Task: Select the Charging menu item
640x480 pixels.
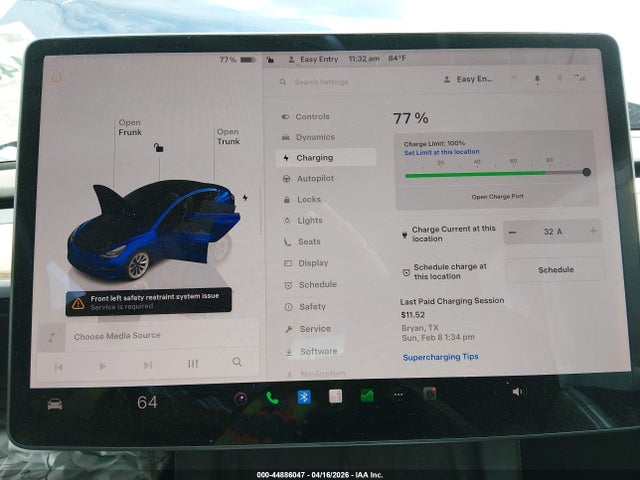Action: (x=326, y=158)
